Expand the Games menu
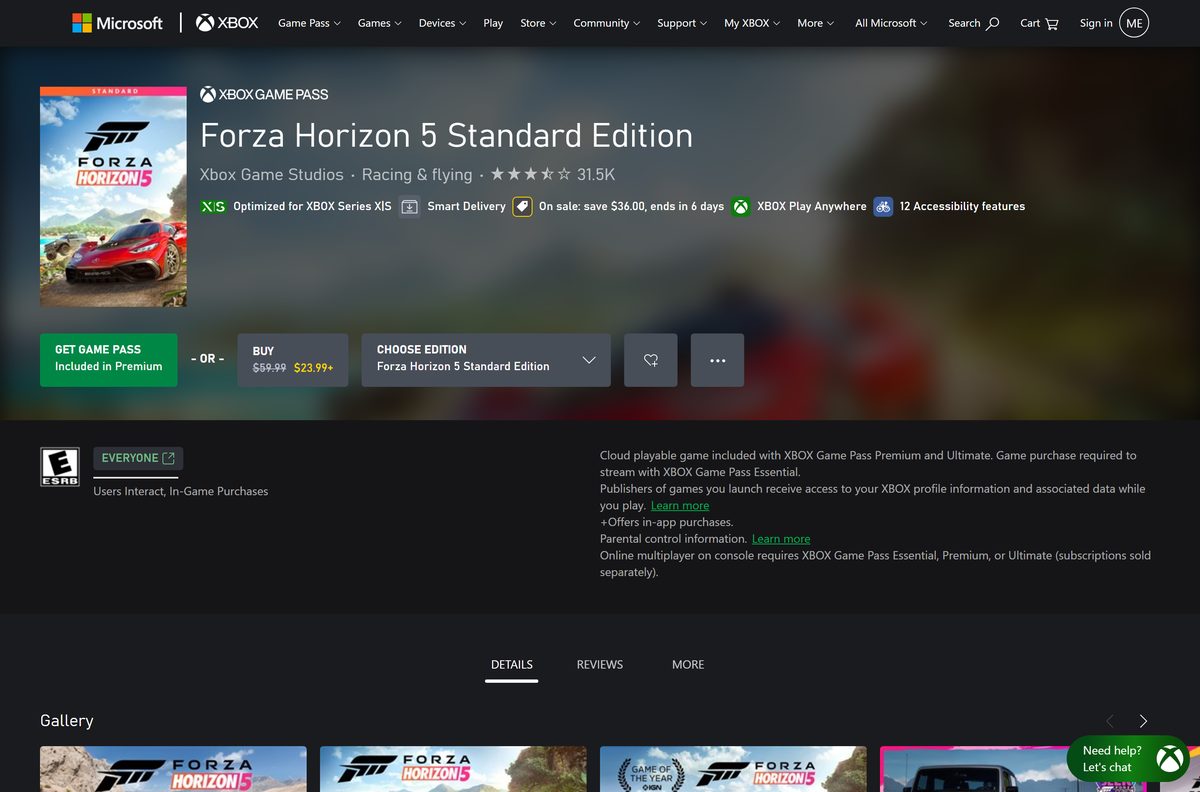1200x792 pixels. [380, 23]
